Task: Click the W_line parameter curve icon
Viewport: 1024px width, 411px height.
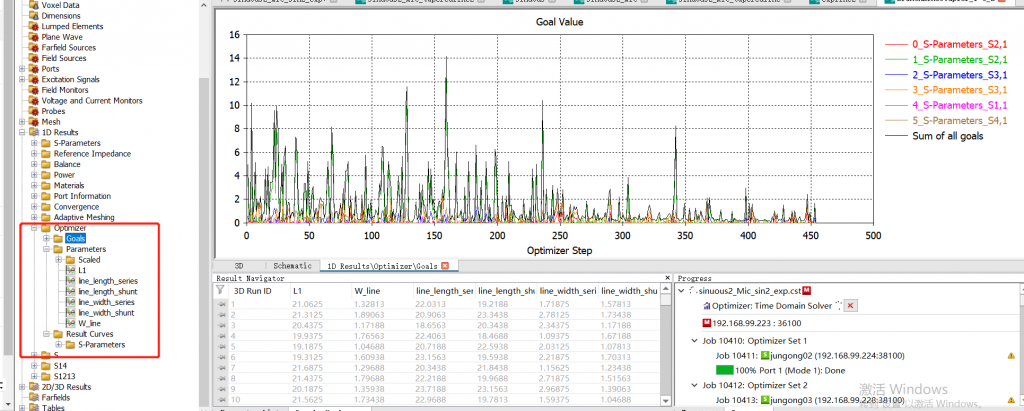Action: click(69, 324)
